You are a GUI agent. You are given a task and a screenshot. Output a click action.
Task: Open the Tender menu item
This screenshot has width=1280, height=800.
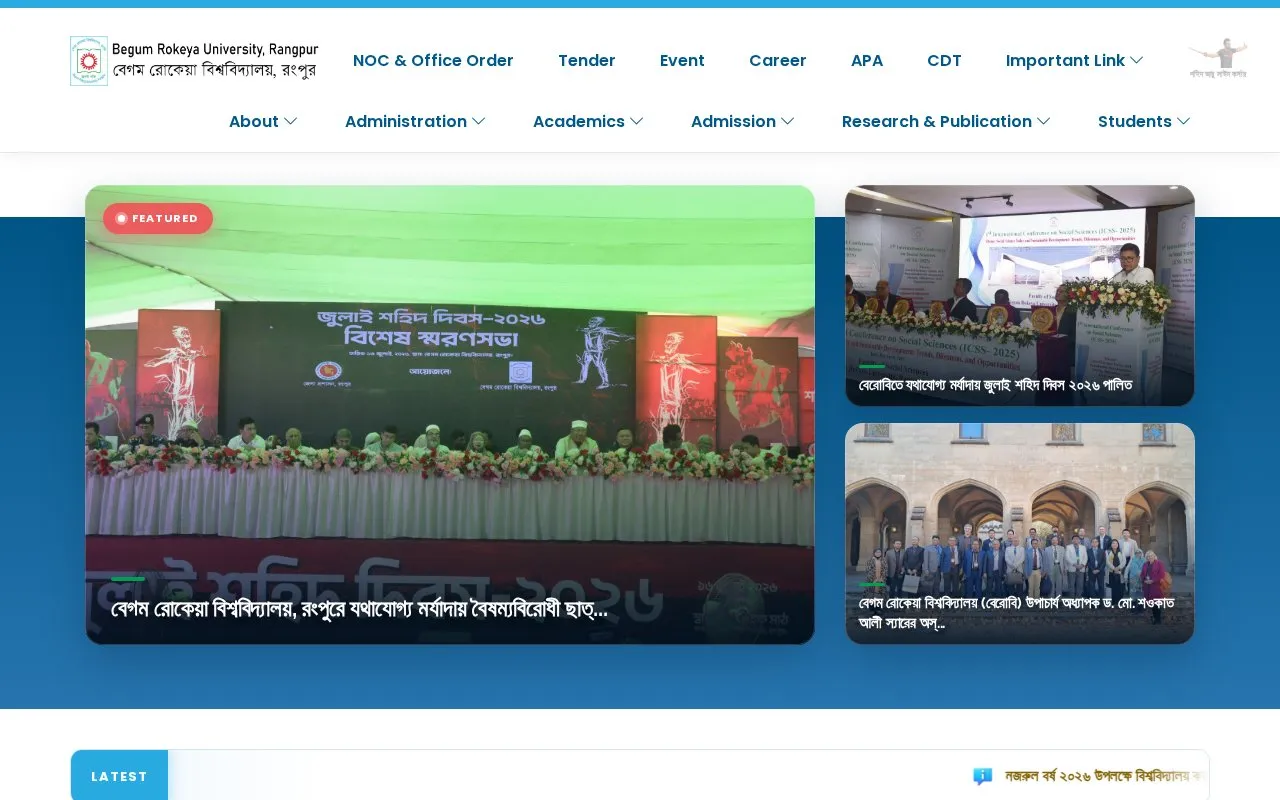(x=587, y=60)
